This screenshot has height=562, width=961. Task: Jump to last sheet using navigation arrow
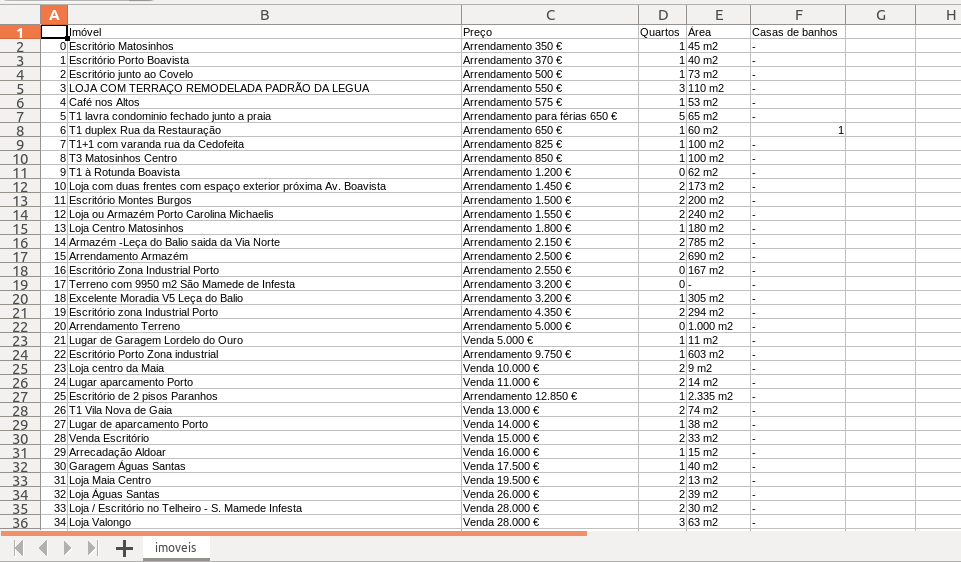[93, 548]
